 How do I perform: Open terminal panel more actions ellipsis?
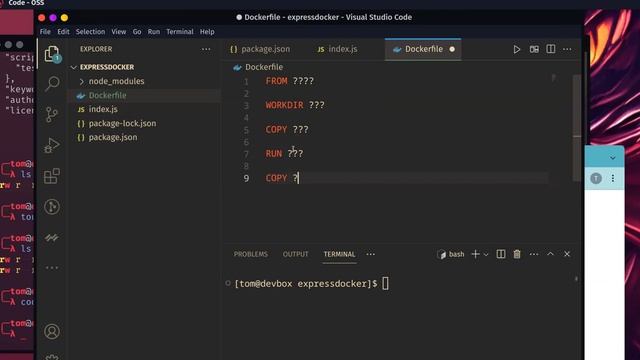point(534,254)
